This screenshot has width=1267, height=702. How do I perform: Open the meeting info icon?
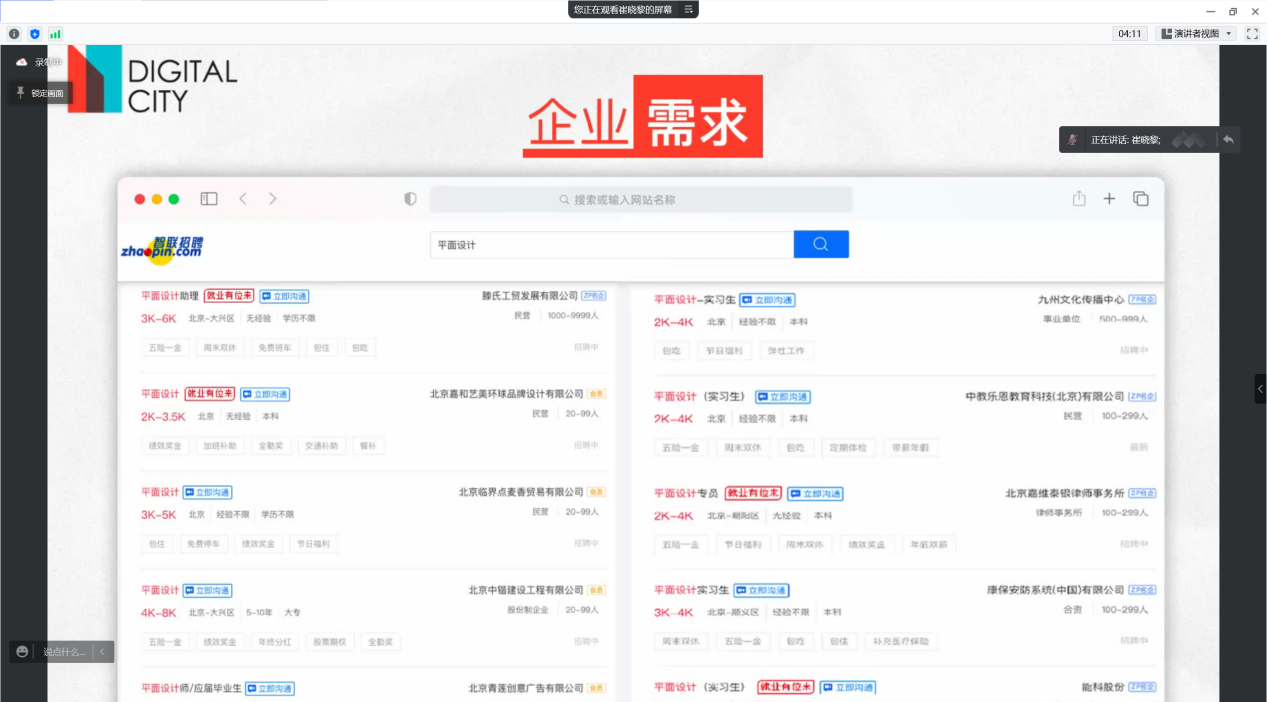(14, 33)
